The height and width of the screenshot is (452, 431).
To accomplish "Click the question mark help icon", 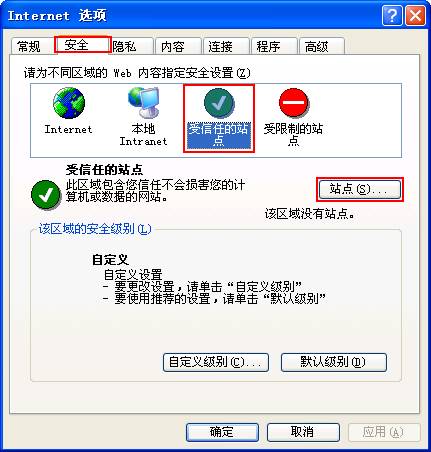I will 392,16.
